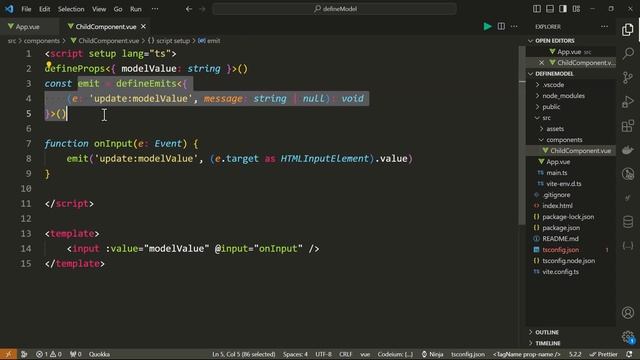Screen dimensions: 640x360
Task: Open the database icon in activity bar
Action: click(x=628, y=222)
